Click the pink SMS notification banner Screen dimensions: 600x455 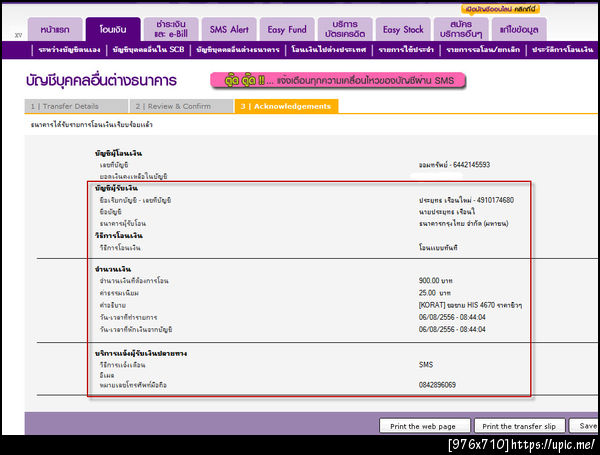pos(338,80)
